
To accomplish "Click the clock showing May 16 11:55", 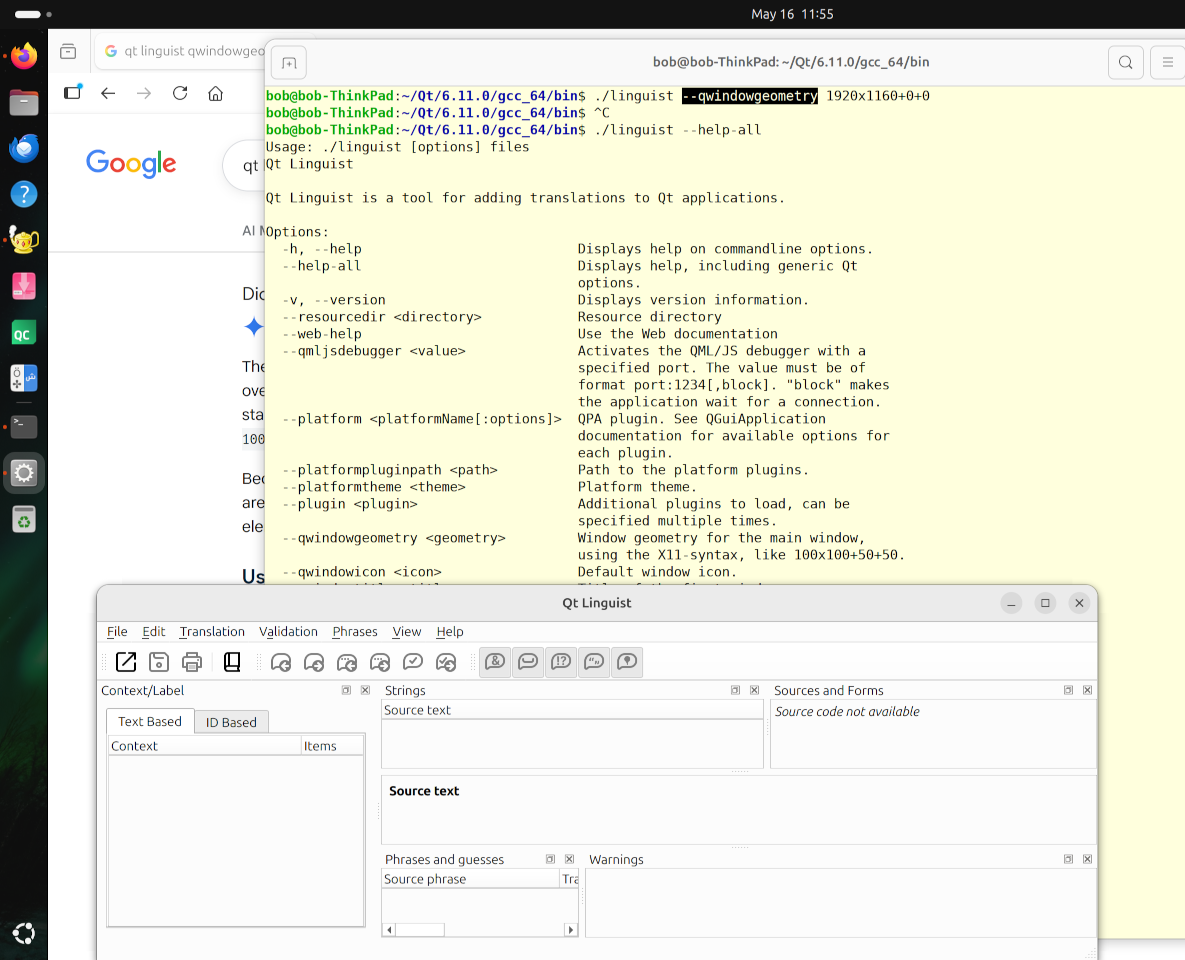I will [792, 14].
